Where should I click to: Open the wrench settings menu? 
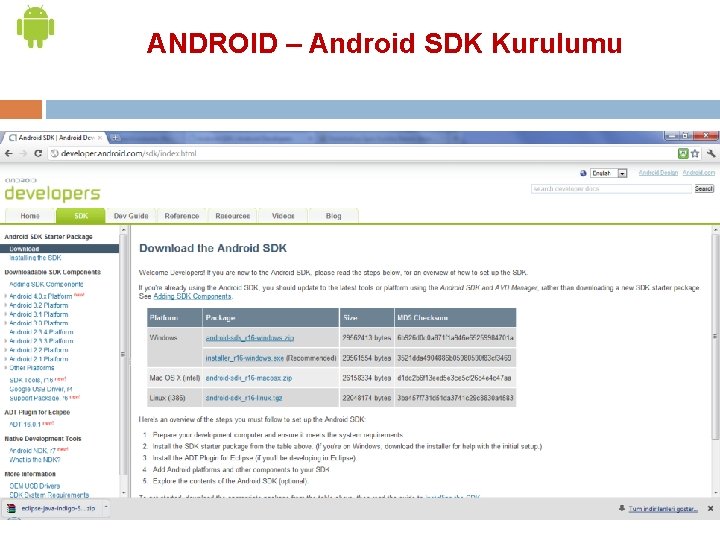(711, 153)
